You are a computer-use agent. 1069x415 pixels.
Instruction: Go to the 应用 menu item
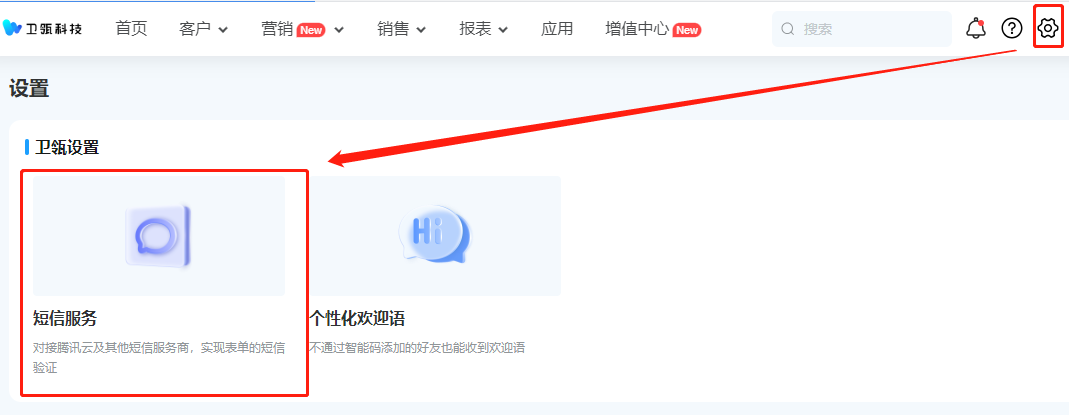click(x=557, y=29)
